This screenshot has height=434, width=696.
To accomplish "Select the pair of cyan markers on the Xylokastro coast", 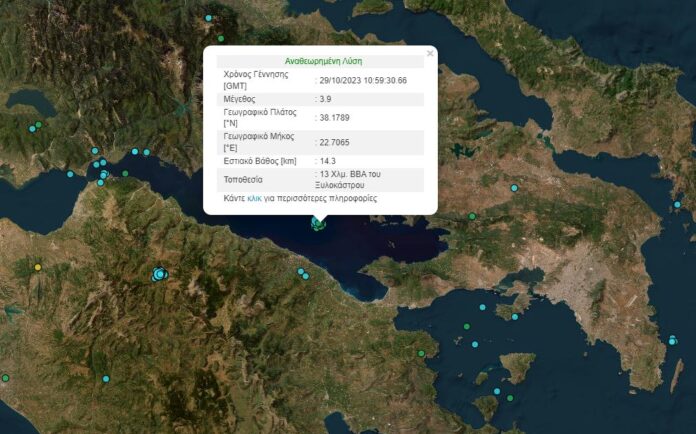I will (x=303, y=274).
